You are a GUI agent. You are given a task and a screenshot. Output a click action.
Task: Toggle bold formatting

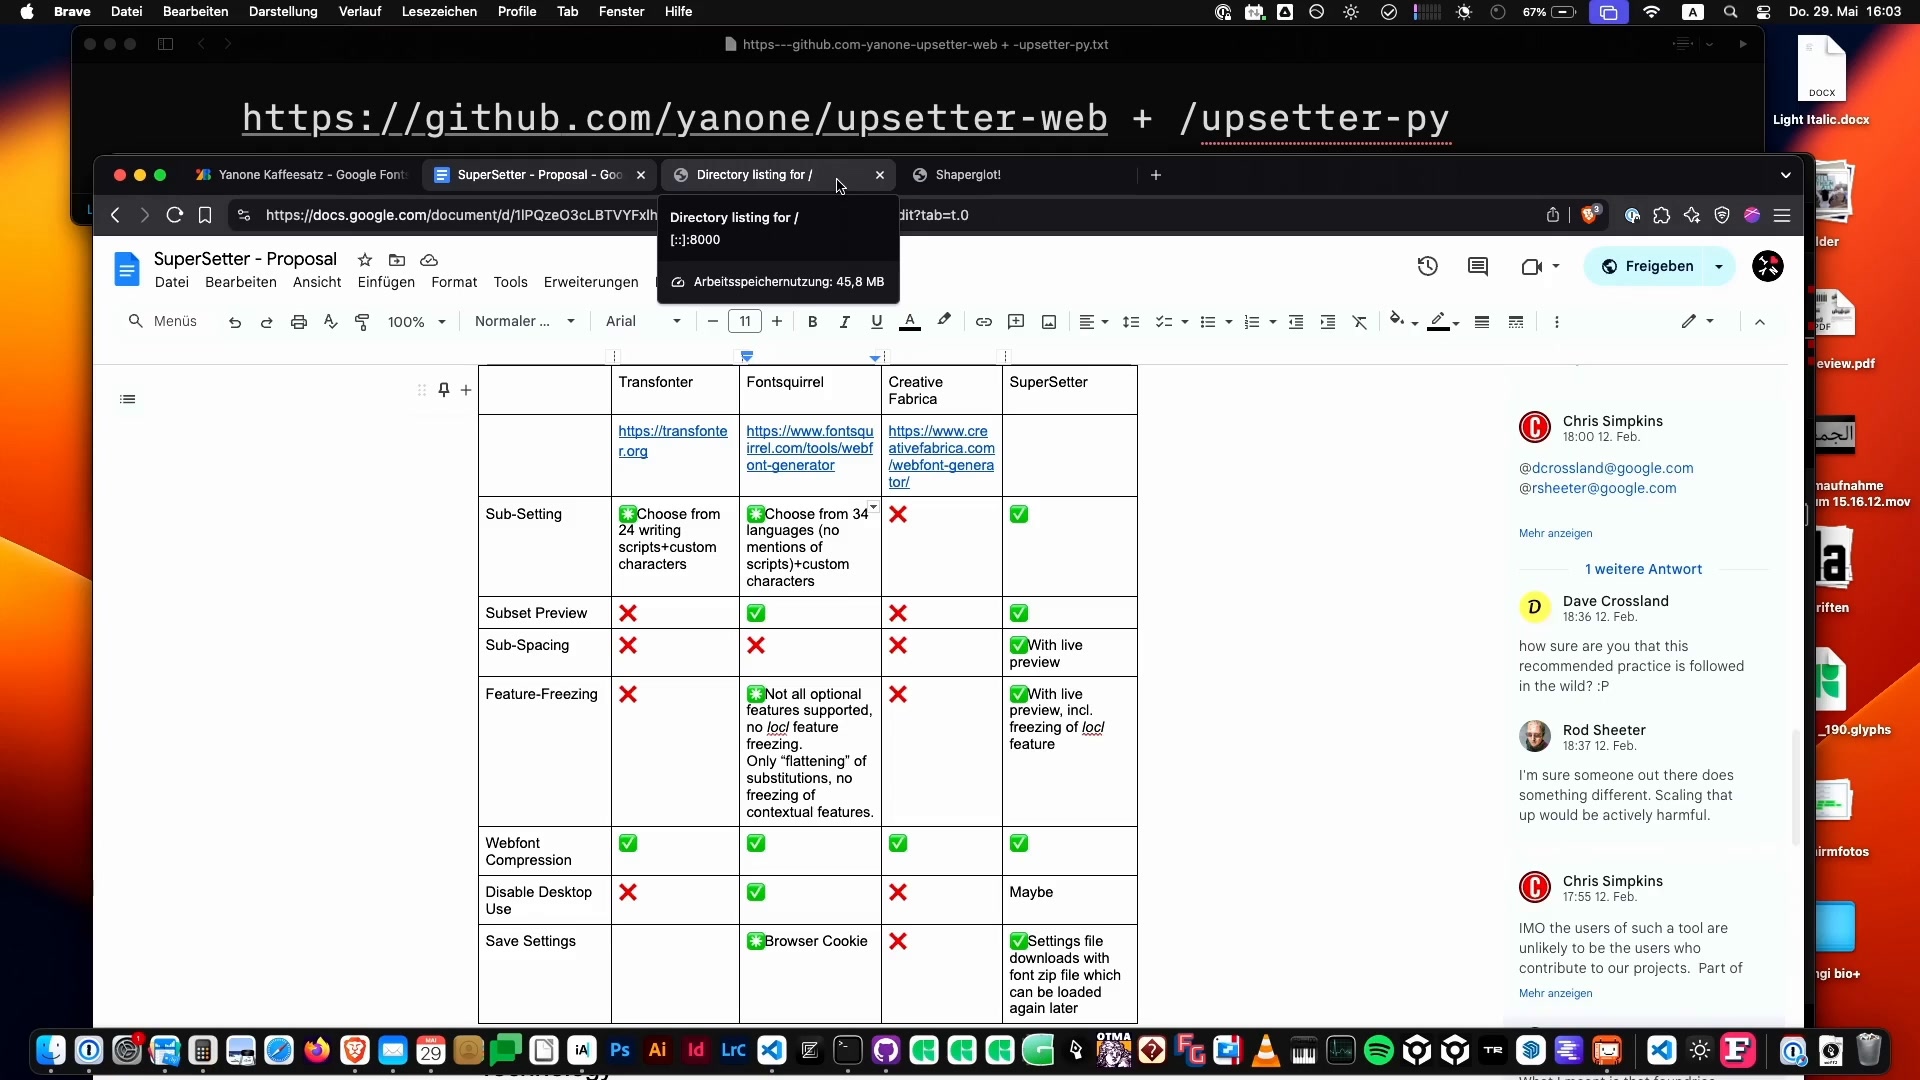click(x=812, y=322)
